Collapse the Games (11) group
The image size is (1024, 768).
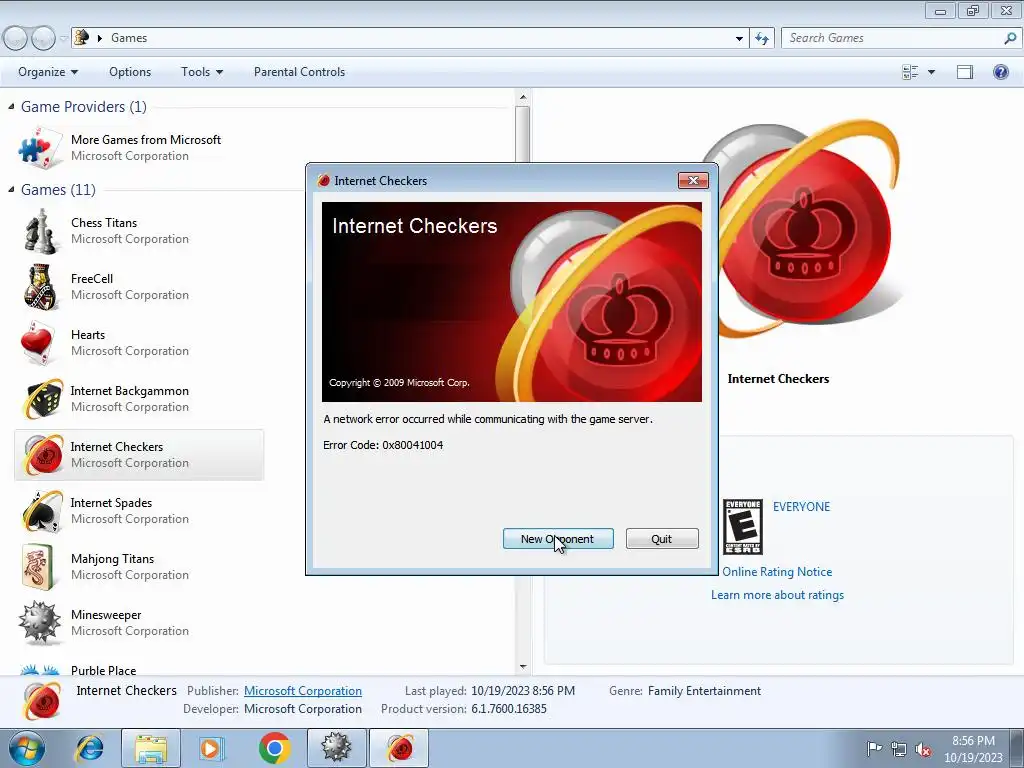click(11, 189)
